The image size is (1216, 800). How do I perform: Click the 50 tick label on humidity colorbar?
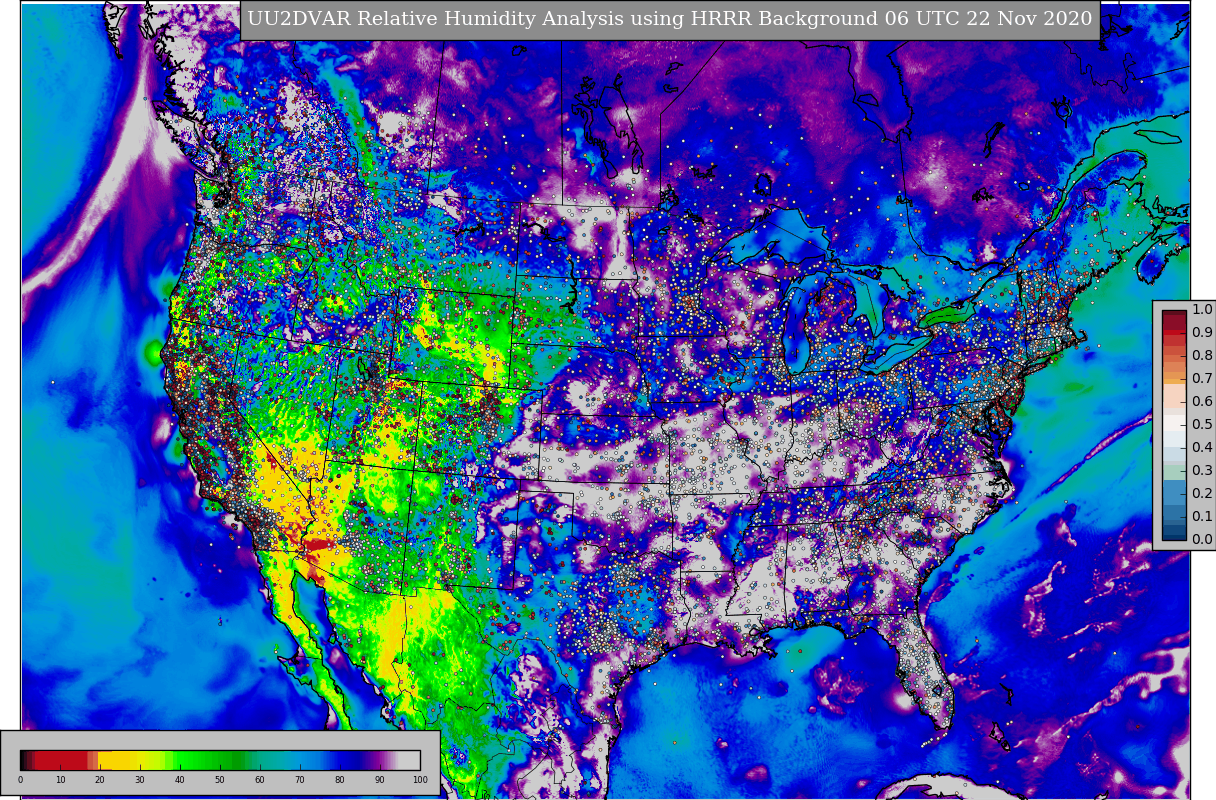[x=220, y=780]
